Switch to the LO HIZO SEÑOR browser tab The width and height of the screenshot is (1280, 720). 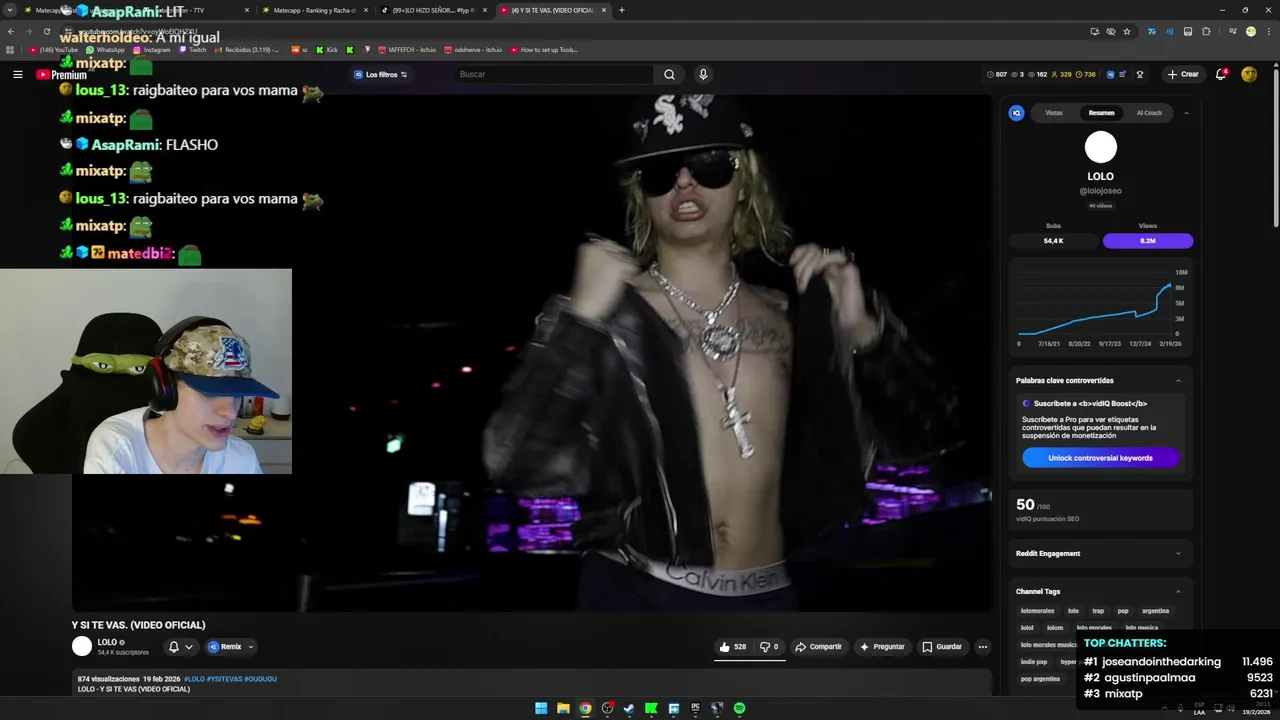[x=434, y=10]
